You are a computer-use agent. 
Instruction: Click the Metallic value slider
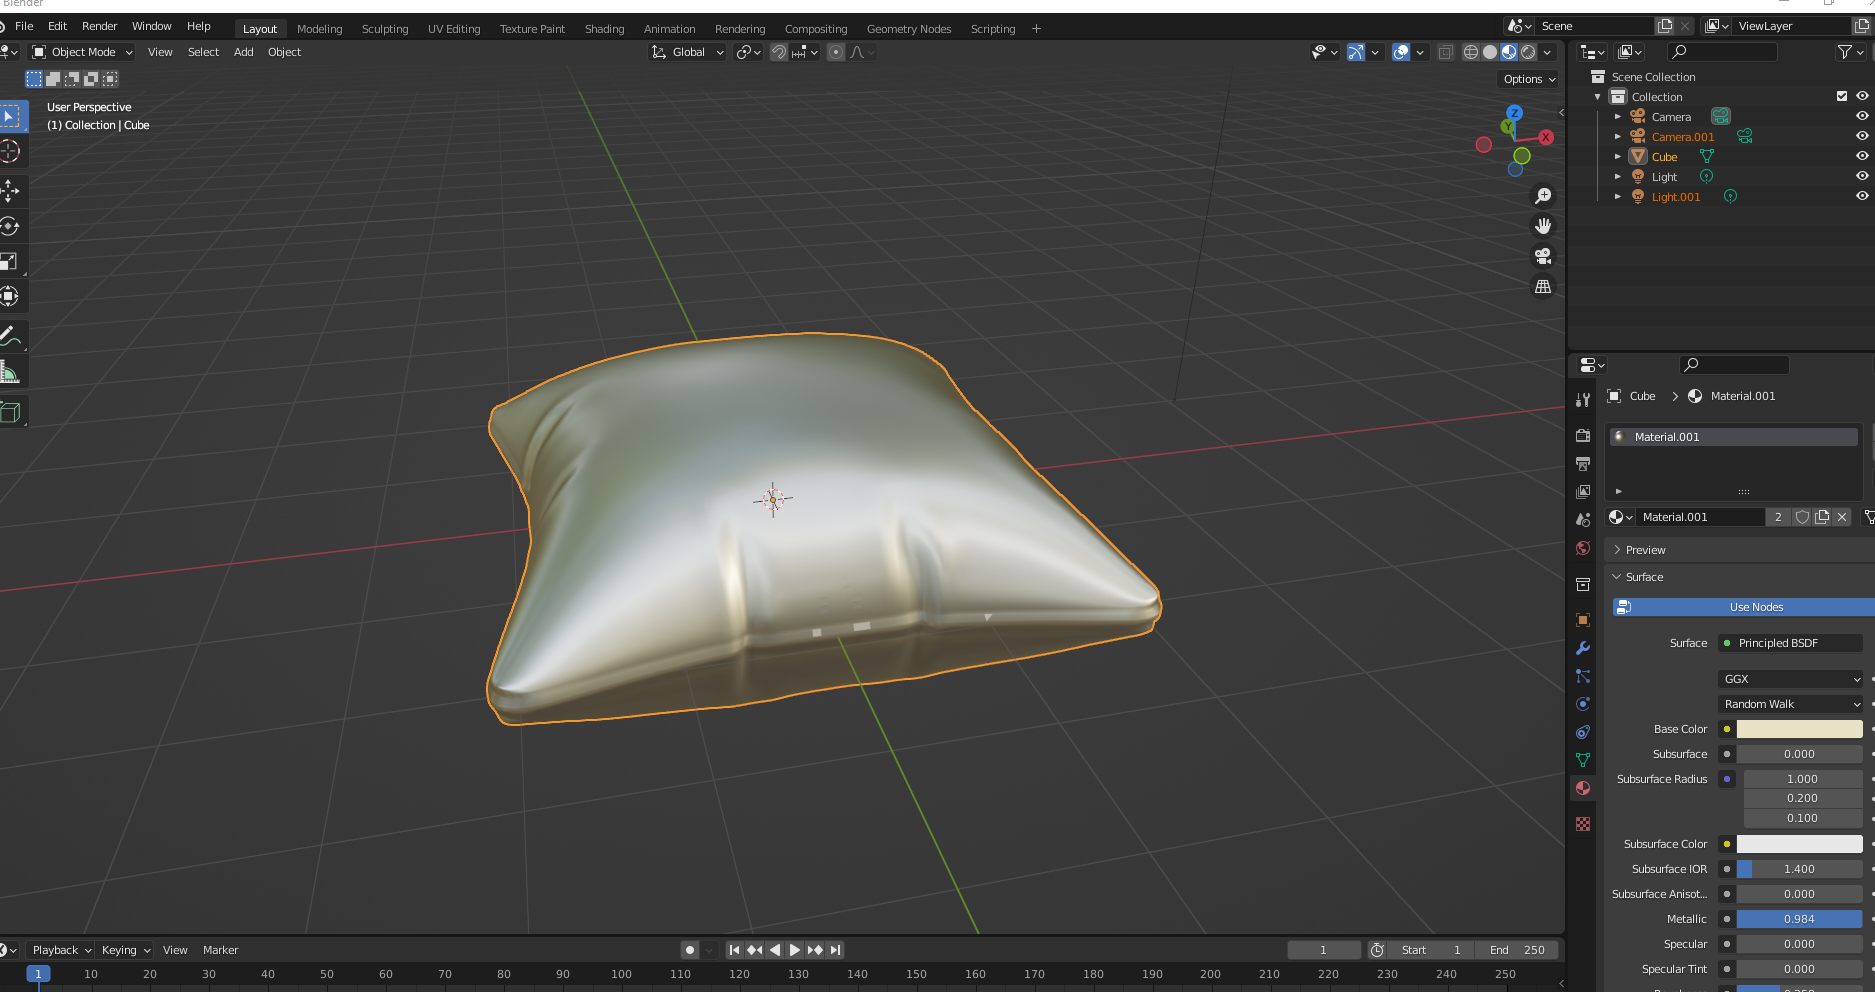1799,919
